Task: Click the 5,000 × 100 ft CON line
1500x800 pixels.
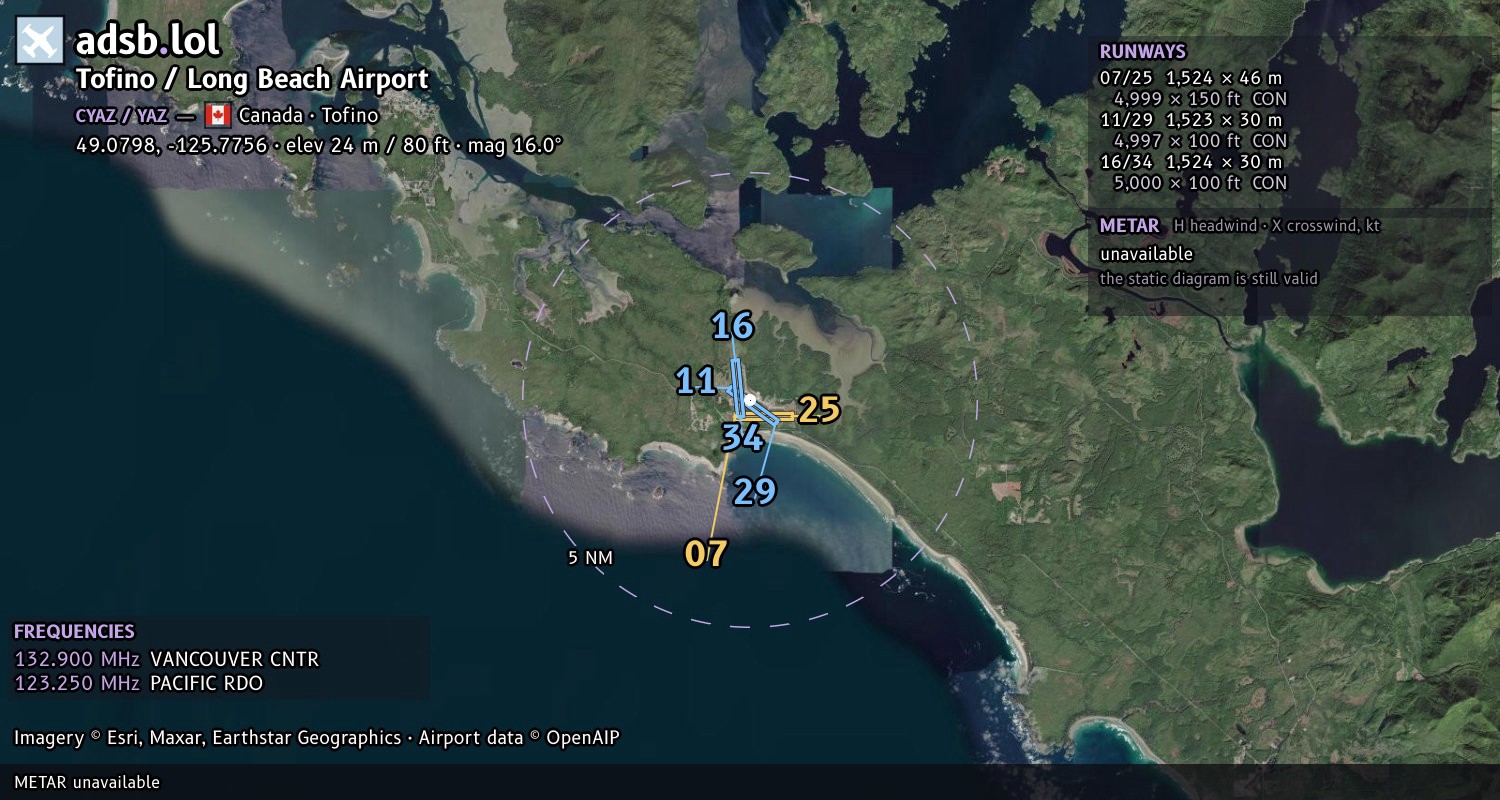Action: [x=1200, y=183]
